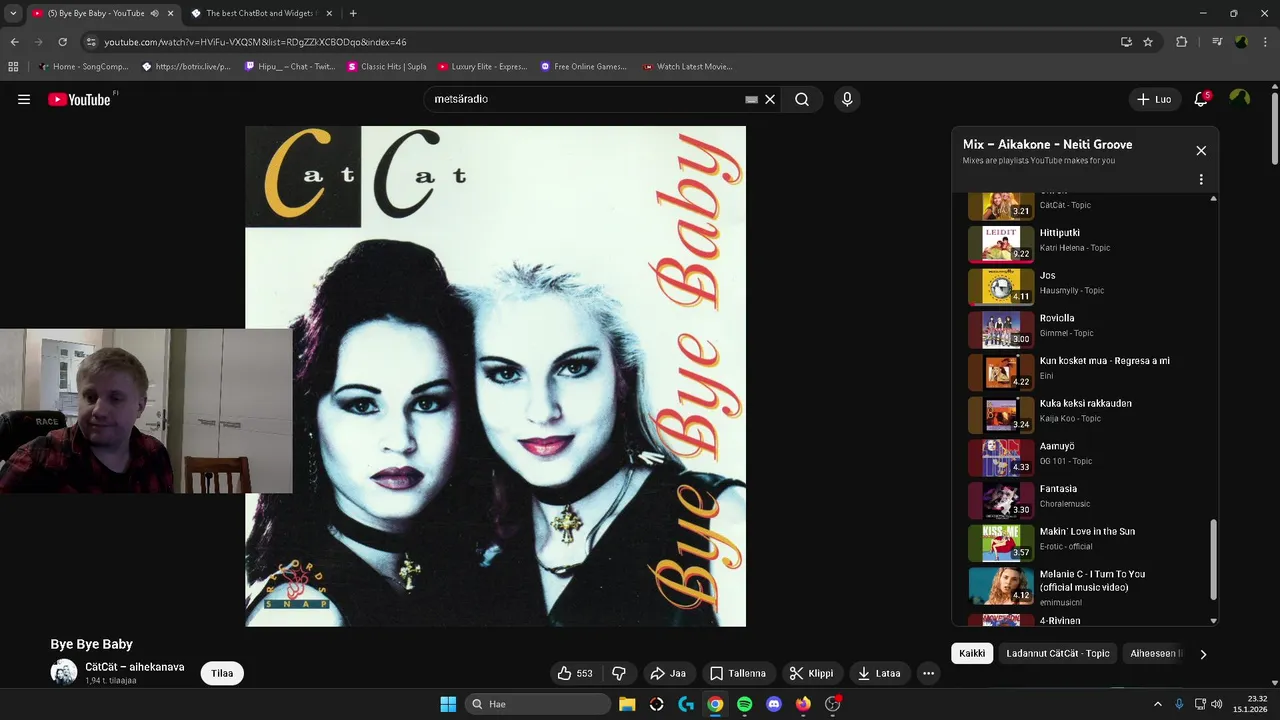Go back to the previous page
The width and height of the screenshot is (1280, 720).
tap(14, 42)
